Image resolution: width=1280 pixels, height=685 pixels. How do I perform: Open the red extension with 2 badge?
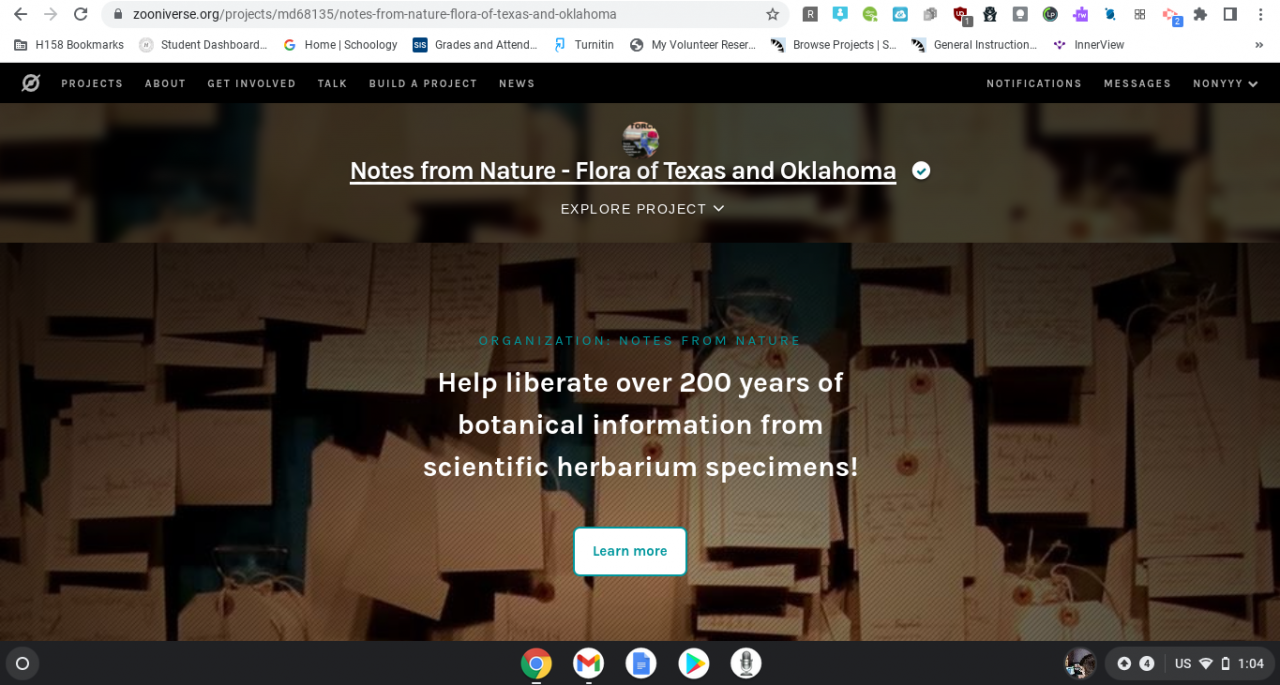click(1171, 15)
